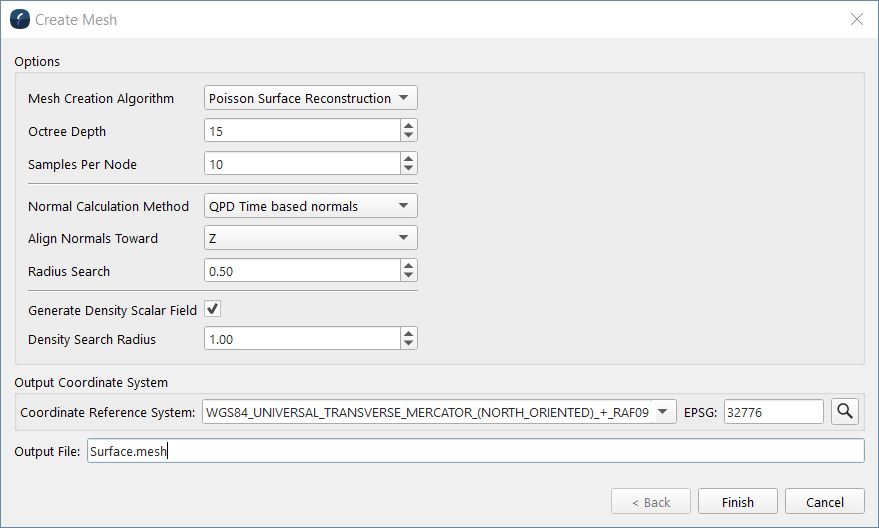Click the Cancel button
Image resolution: width=879 pixels, height=528 pixels.
pyautogui.click(x=825, y=502)
